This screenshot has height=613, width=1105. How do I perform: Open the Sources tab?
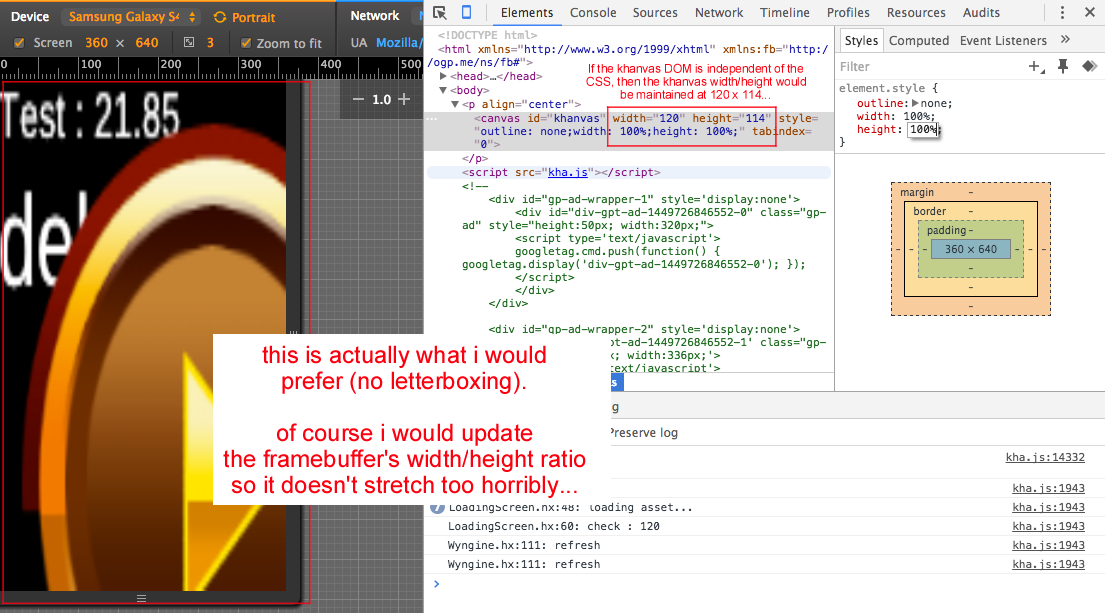click(655, 13)
